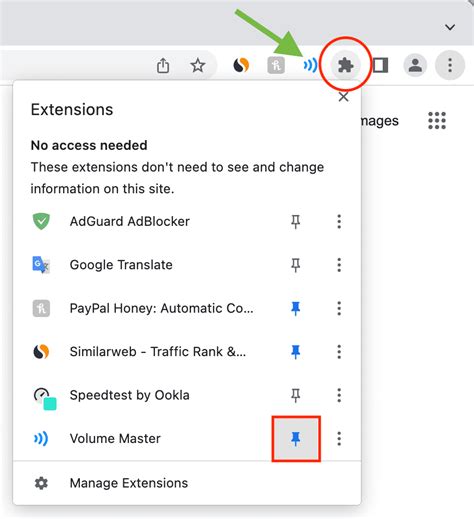474x519 pixels.
Task: Bookmark this page with star icon
Action: click(x=198, y=65)
